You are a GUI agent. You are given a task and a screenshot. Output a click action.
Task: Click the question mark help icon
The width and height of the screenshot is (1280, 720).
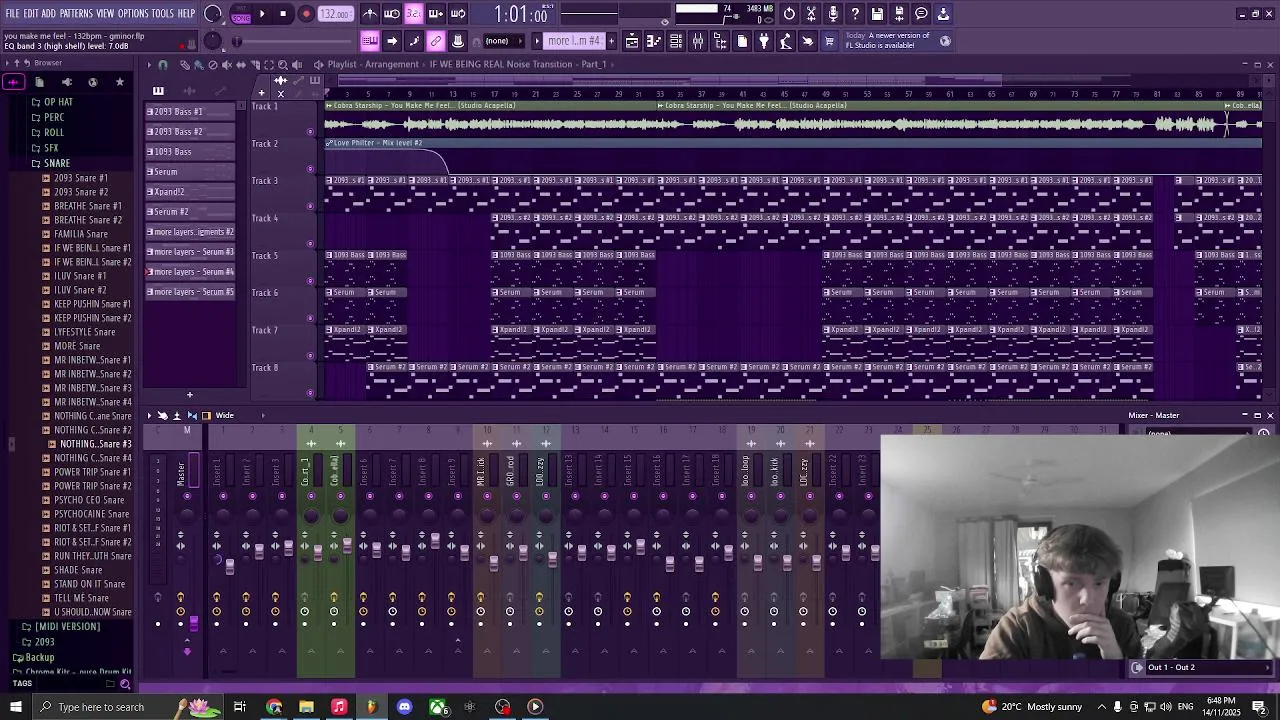click(x=855, y=14)
